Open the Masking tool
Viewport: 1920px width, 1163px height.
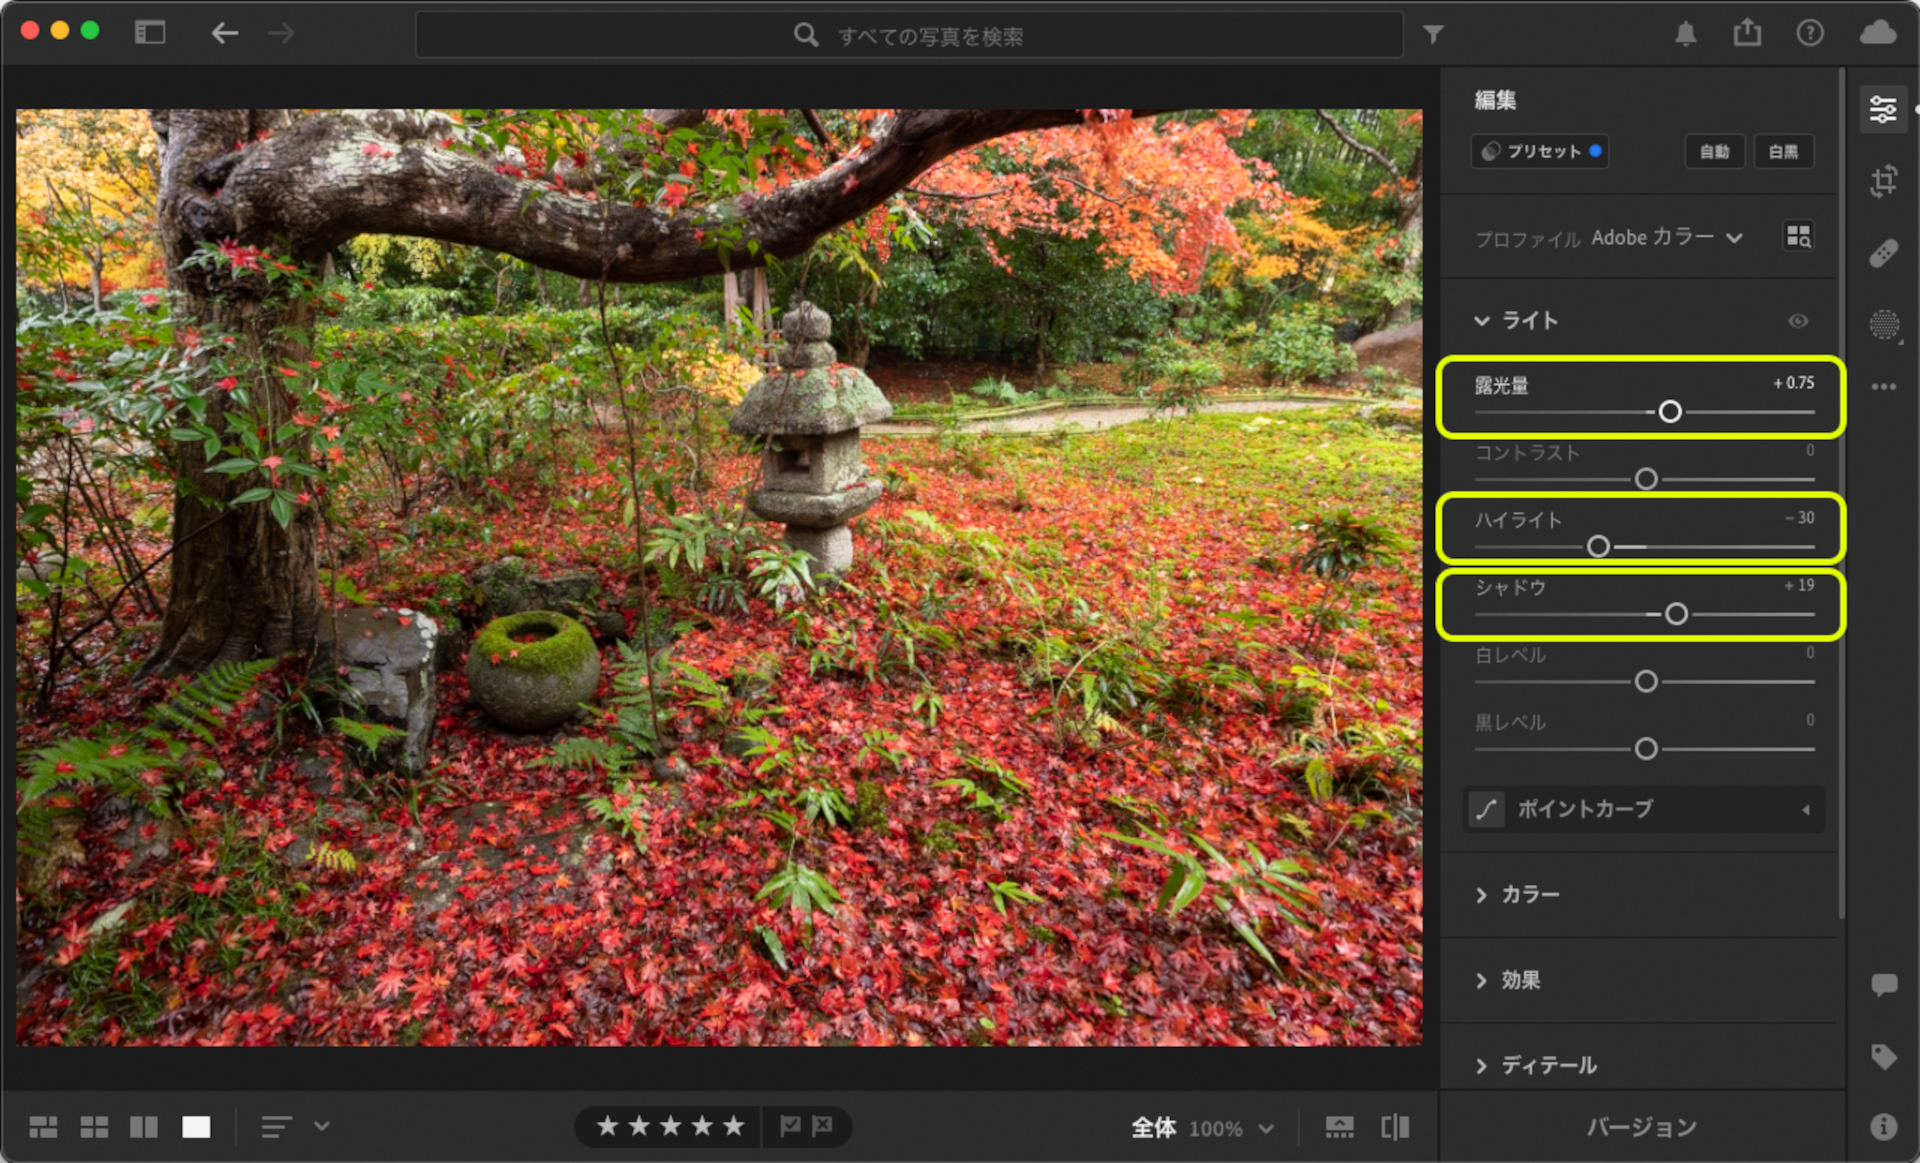1884,325
